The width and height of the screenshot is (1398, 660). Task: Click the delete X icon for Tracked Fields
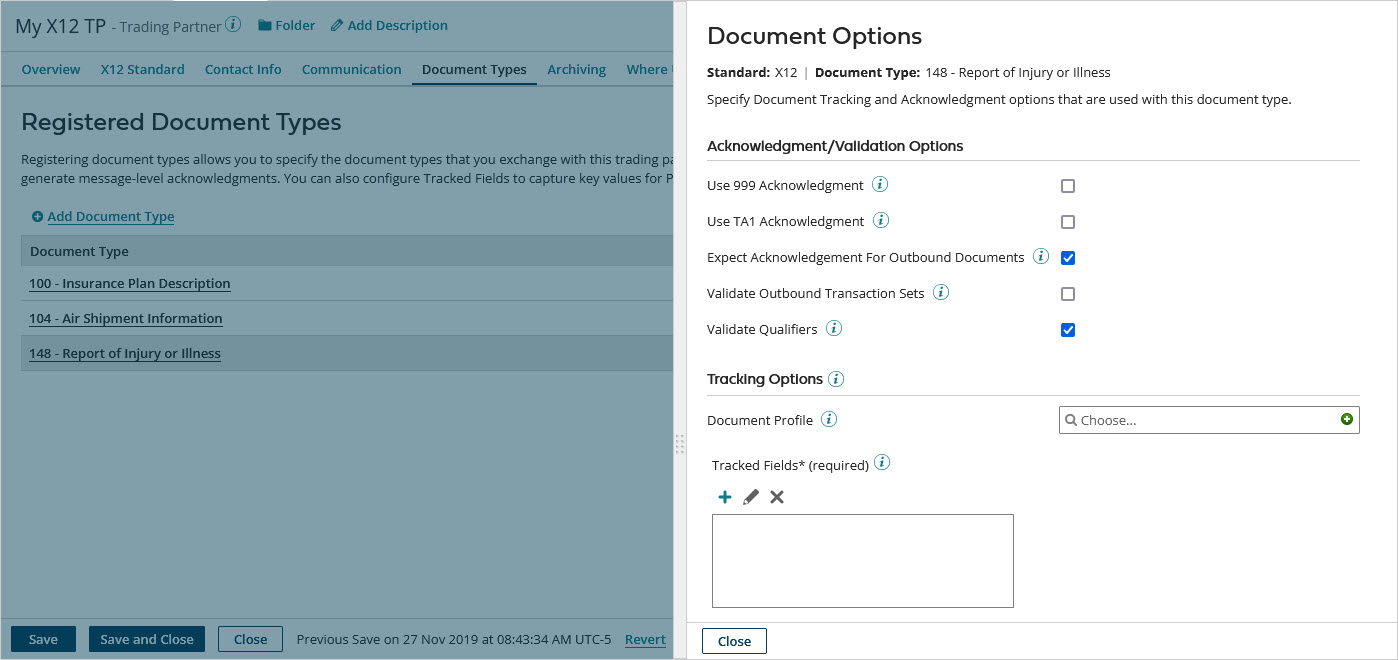coord(777,496)
